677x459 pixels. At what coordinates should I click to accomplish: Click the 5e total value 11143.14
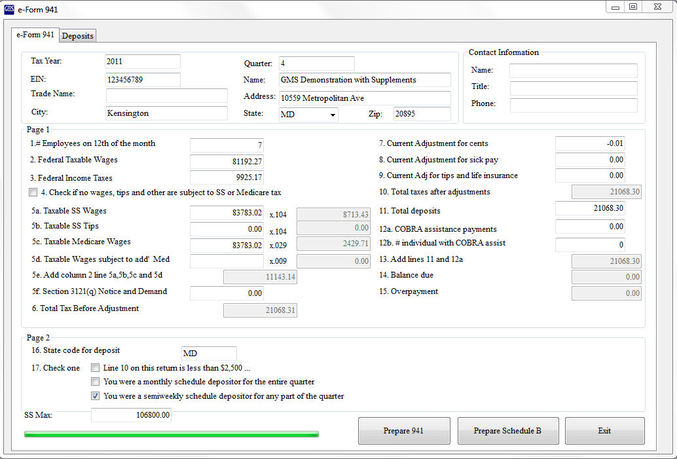click(x=260, y=277)
